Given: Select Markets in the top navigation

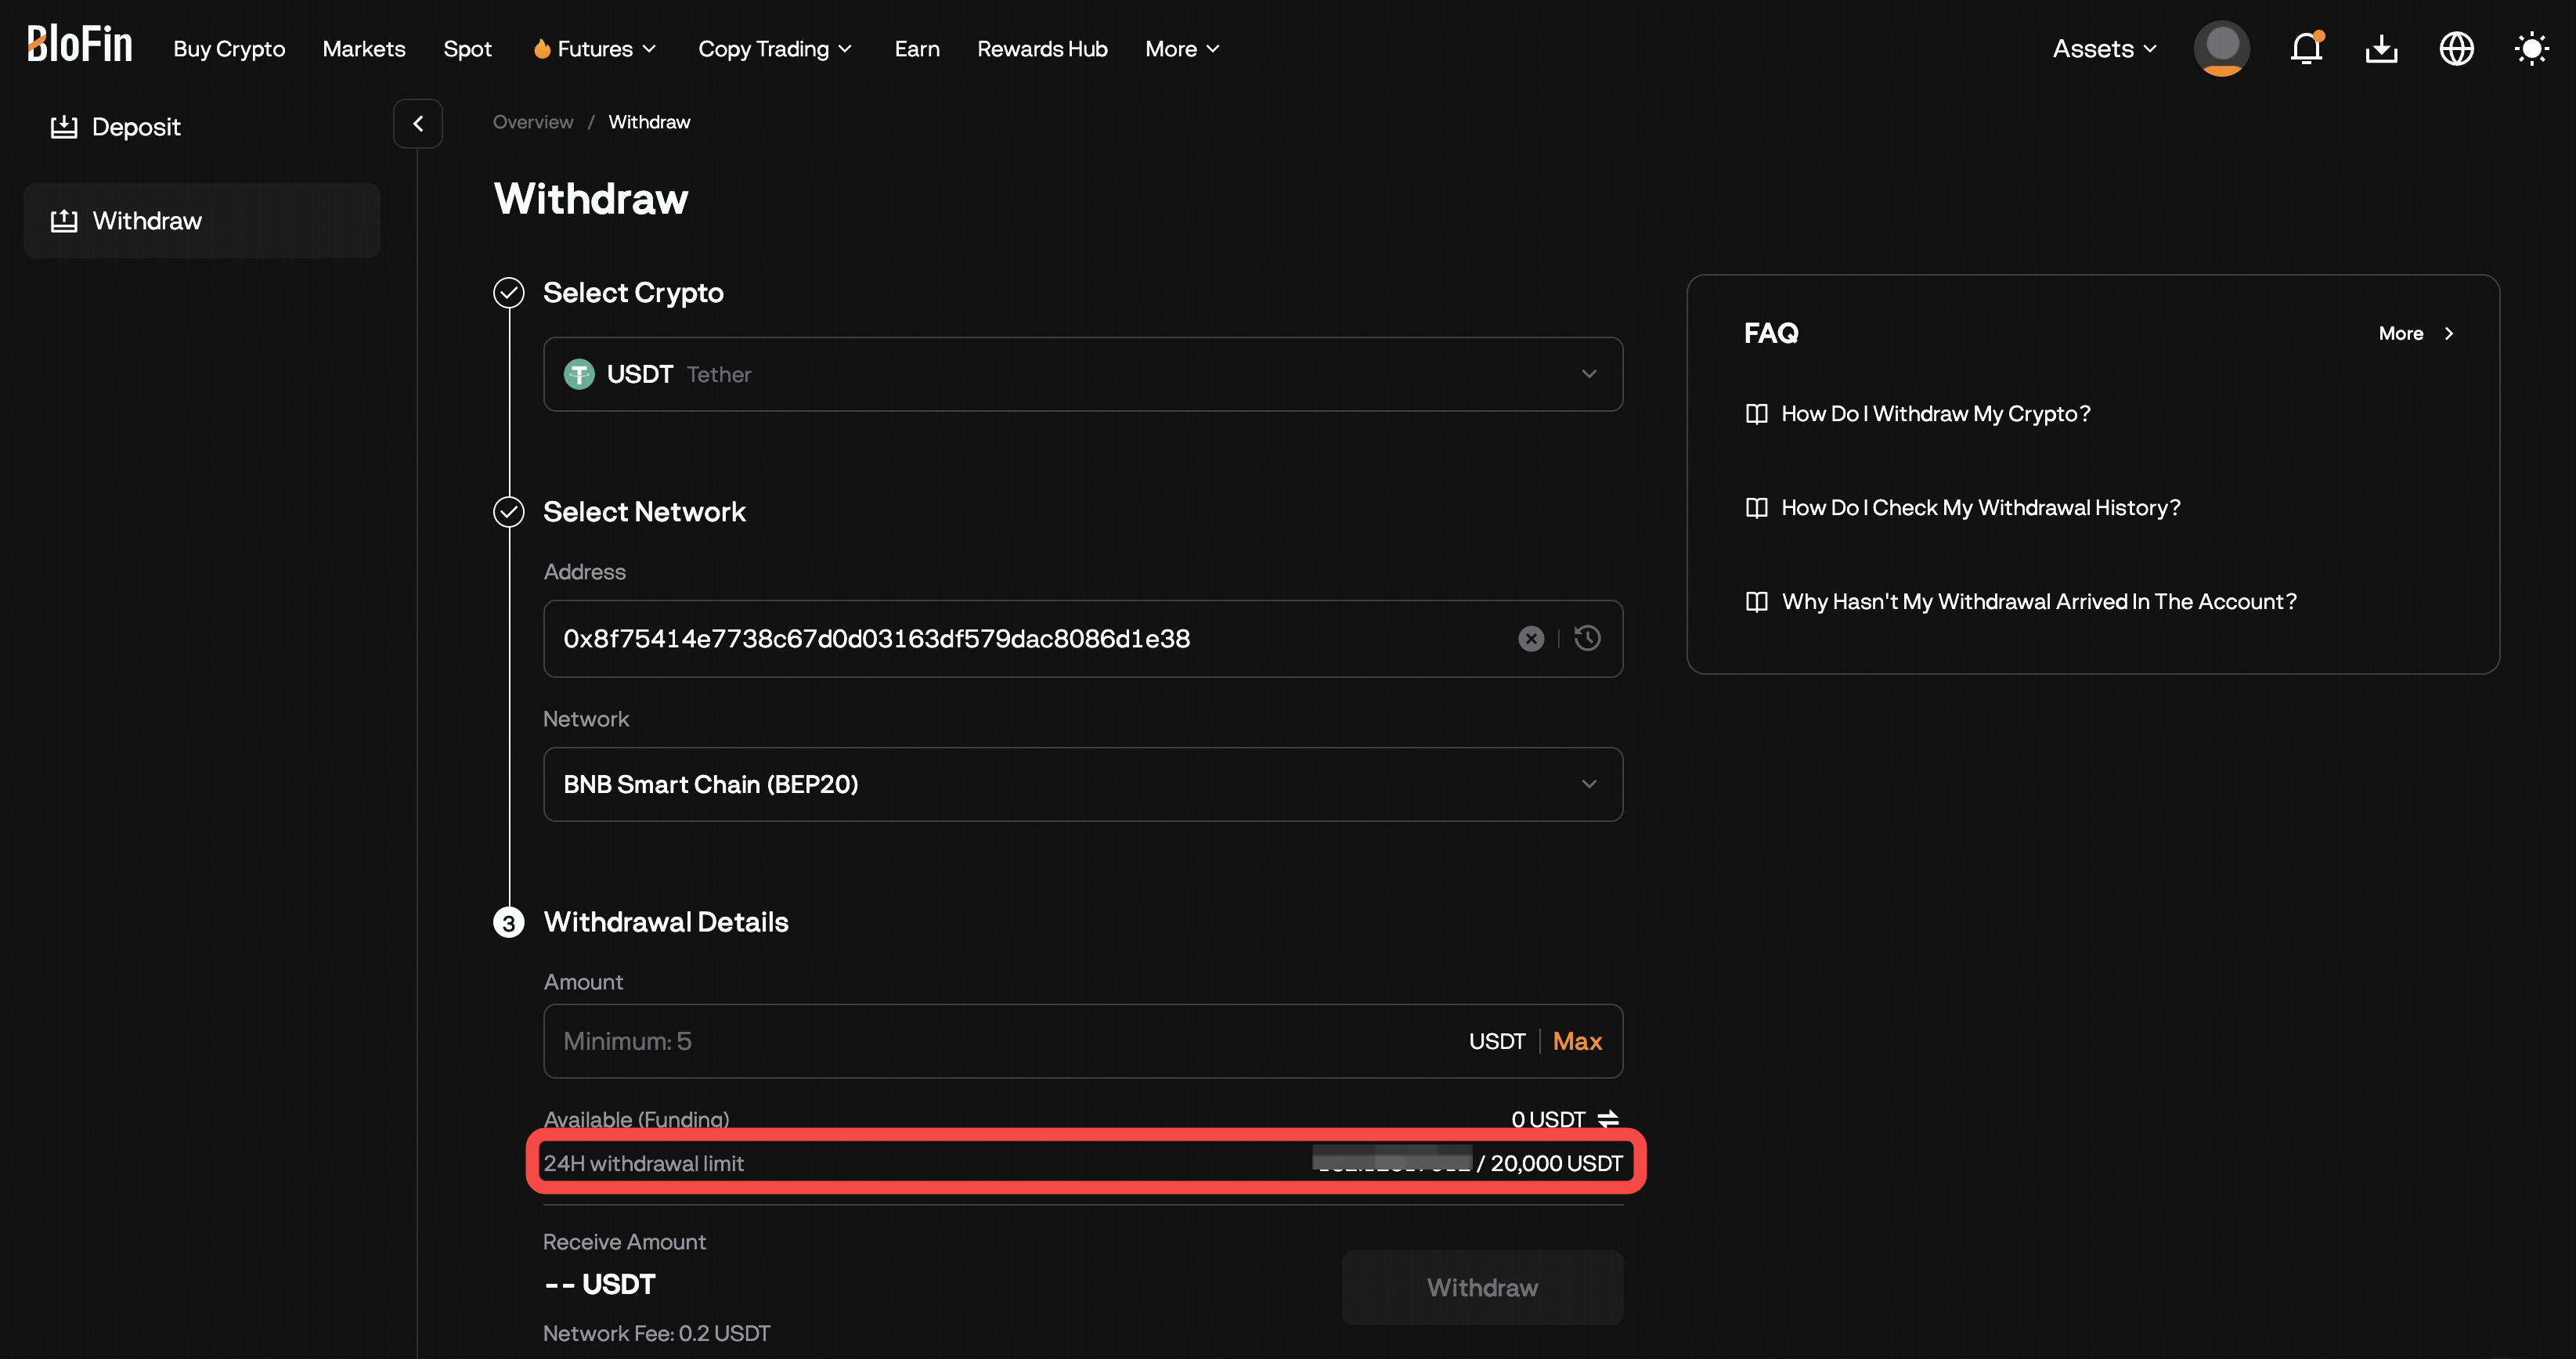Looking at the screenshot, I should pos(364,48).
